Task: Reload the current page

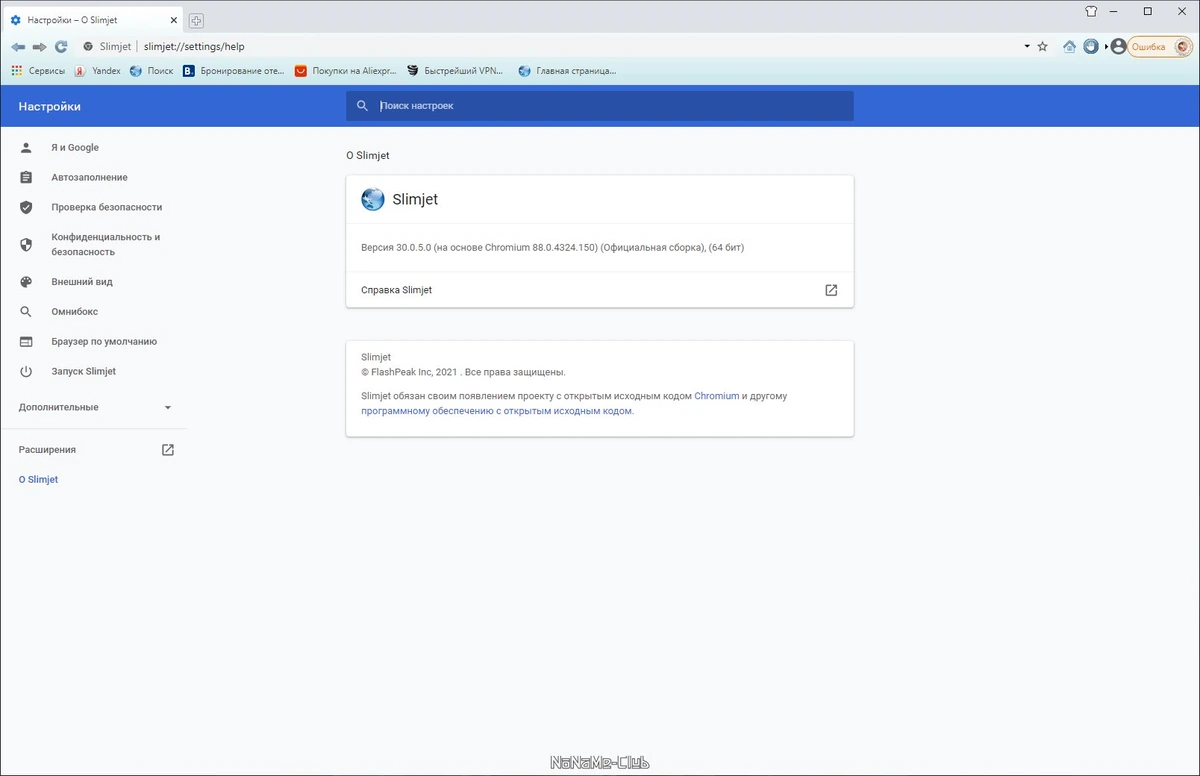Action: coord(61,46)
